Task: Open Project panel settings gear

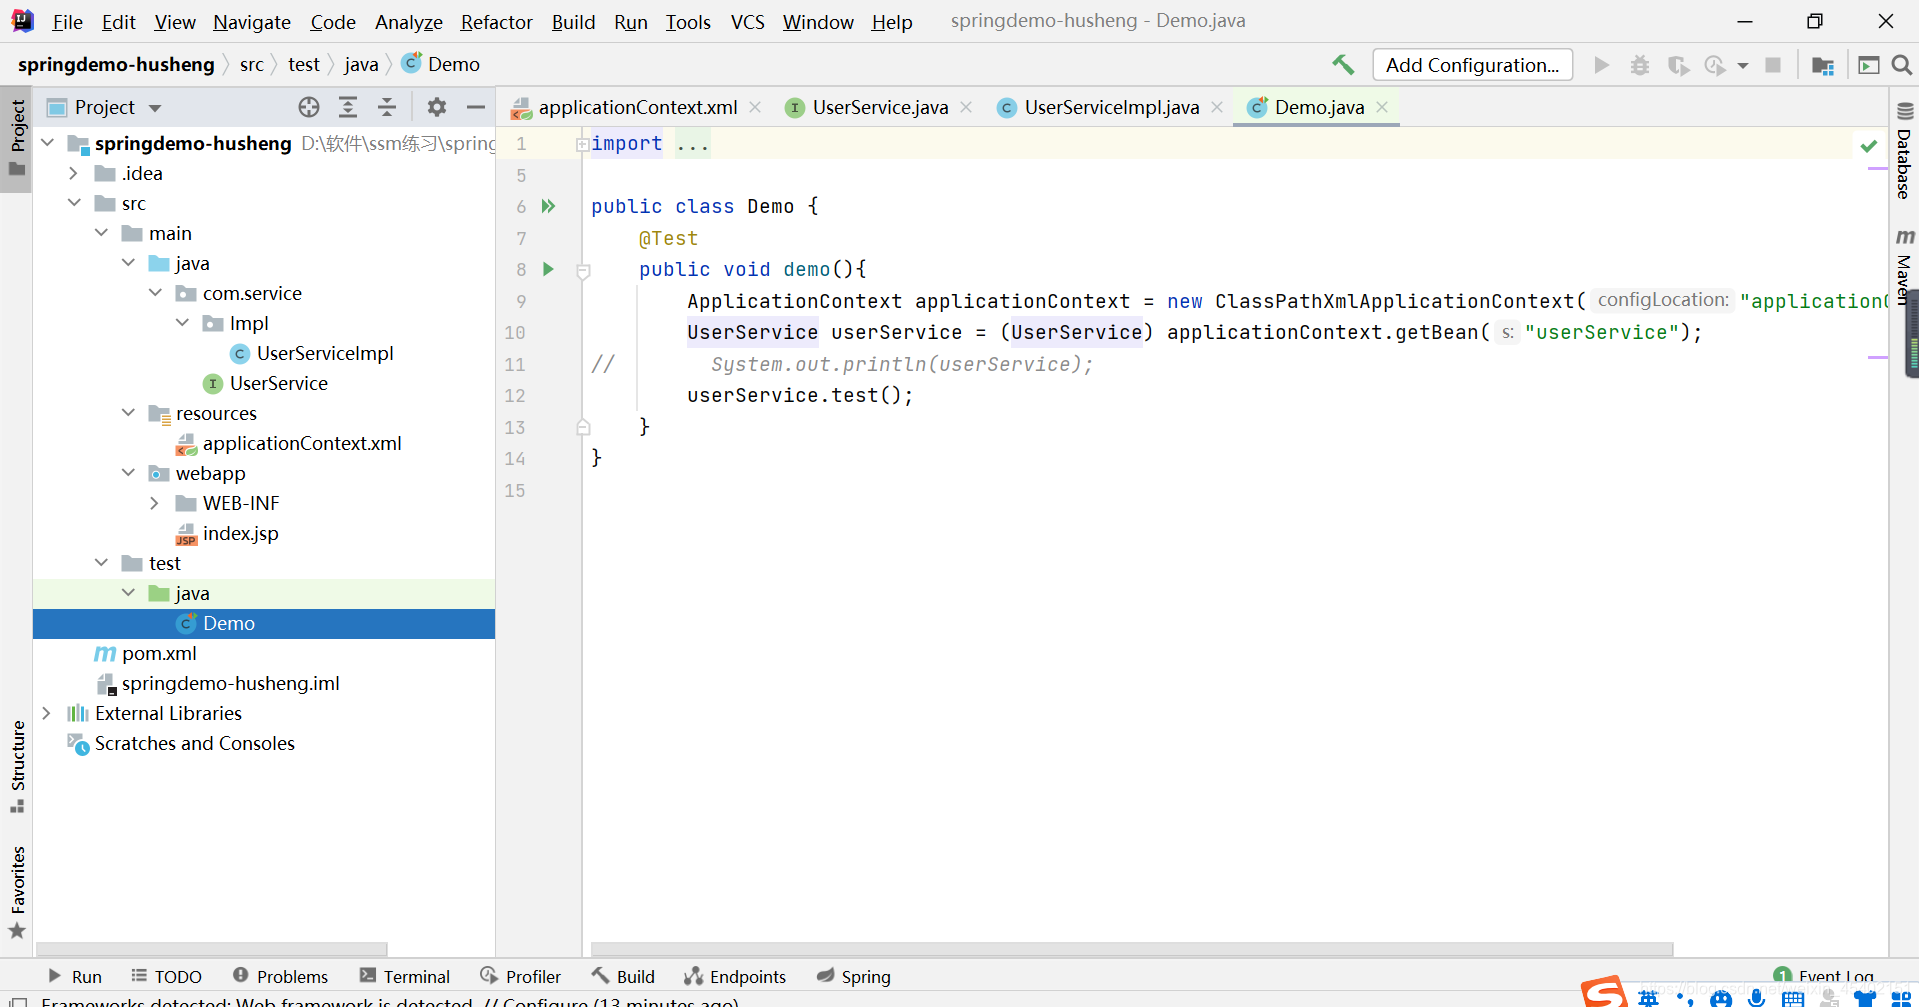Action: 437,107
